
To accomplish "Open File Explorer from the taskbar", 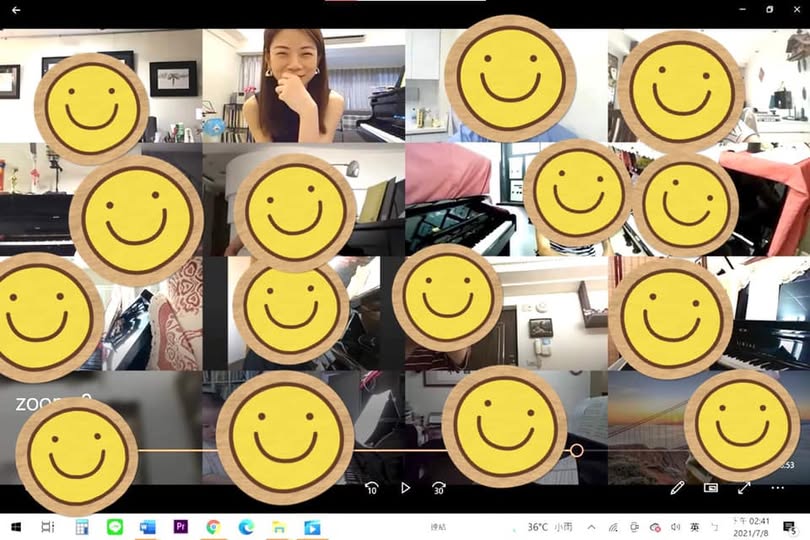I will click(x=279, y=527).
